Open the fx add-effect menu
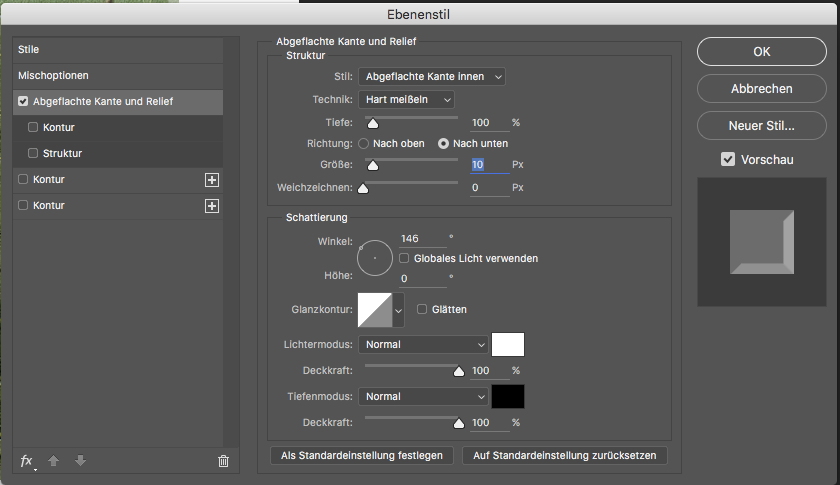This screenshot has height=485, width=840. [x=27, y=461]
